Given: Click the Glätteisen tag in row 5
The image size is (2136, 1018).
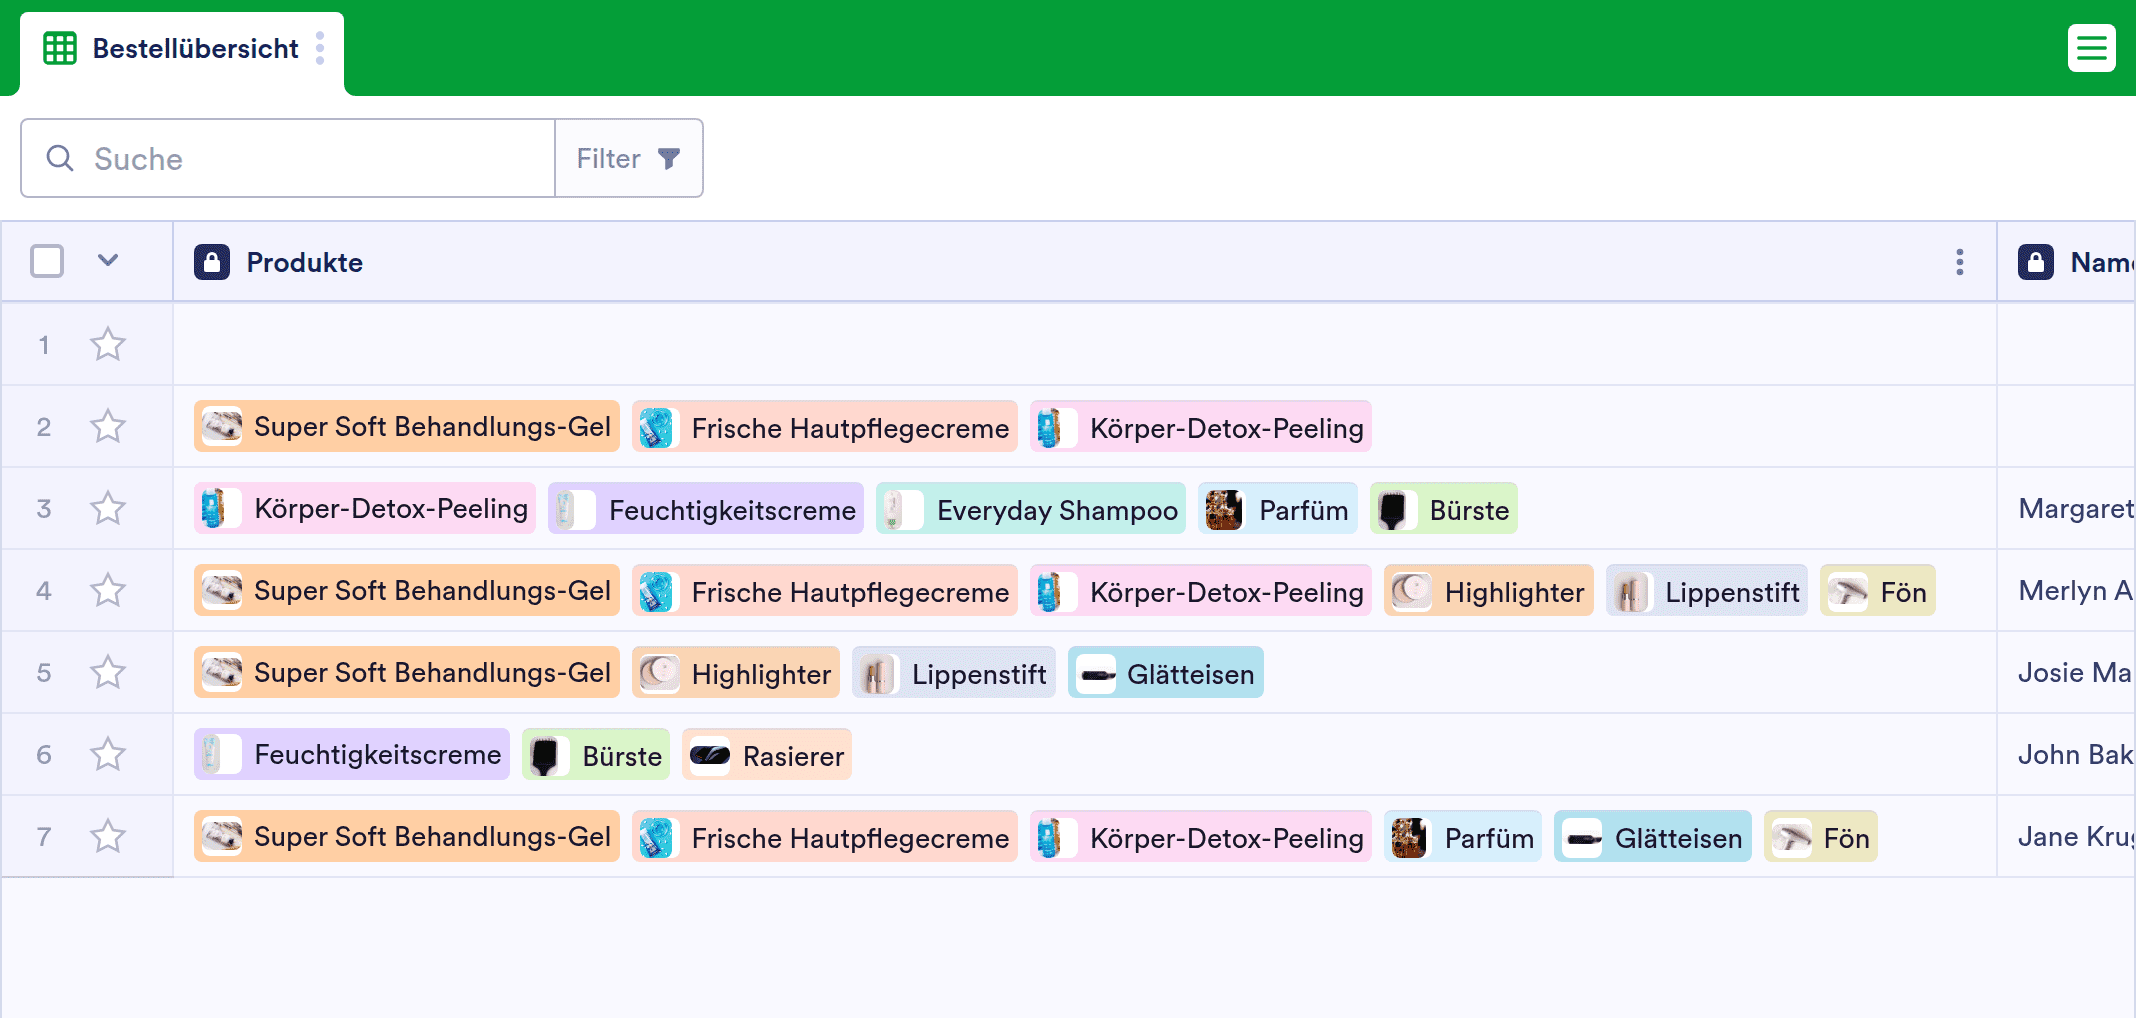Looking at the screenshot, I should (x=1166, y=674).
